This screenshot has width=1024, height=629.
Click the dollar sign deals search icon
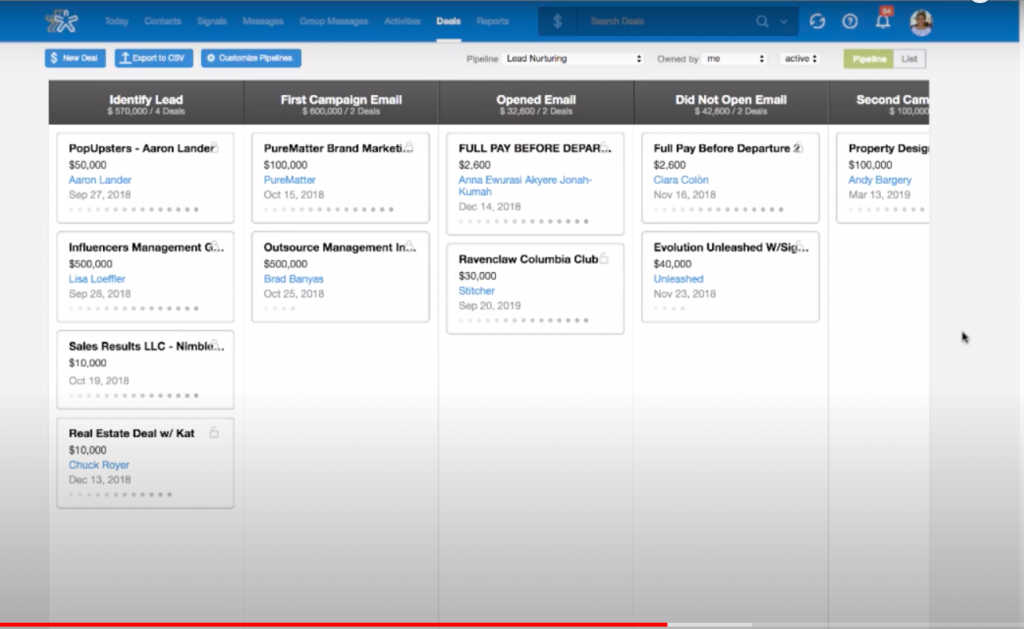557,22
